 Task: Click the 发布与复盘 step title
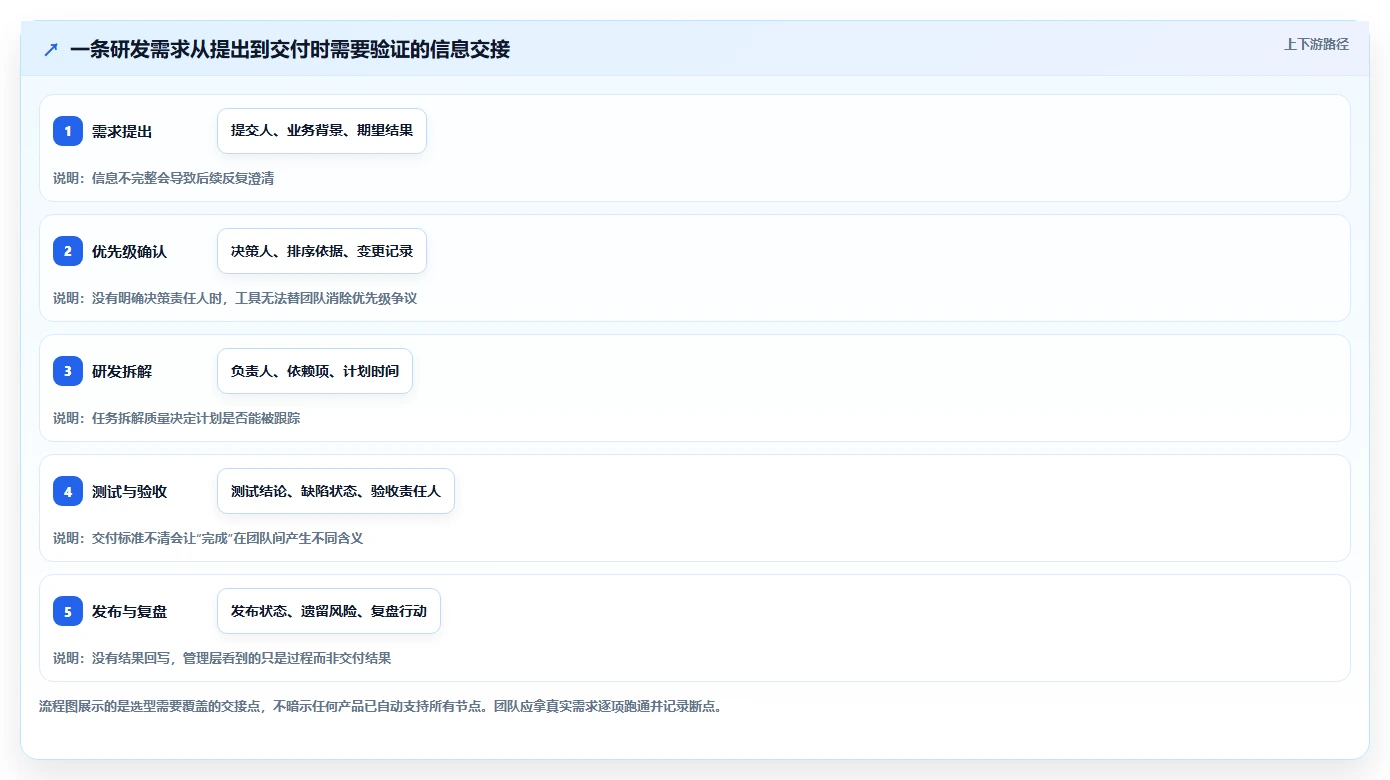[x=129, y=611]
